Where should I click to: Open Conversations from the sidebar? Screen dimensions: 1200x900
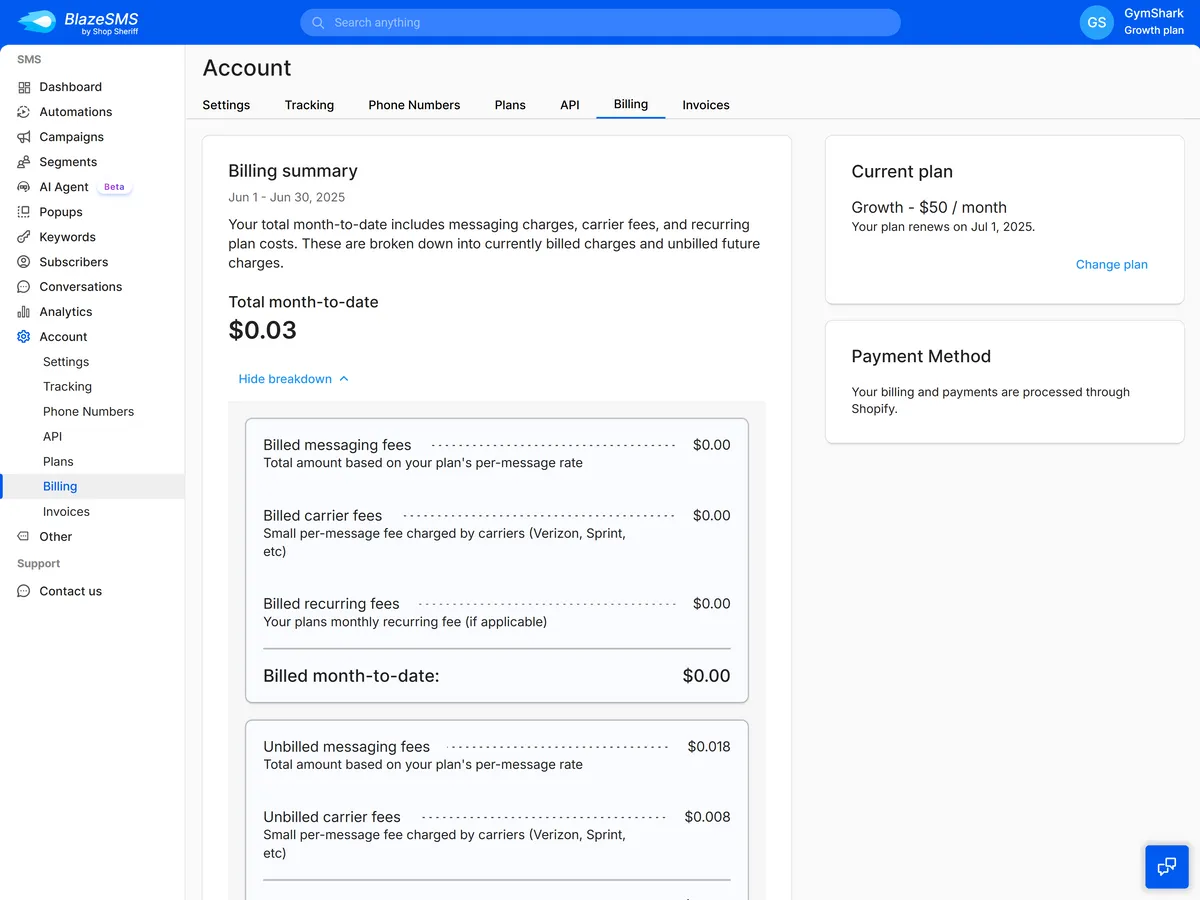click(80, 287)
